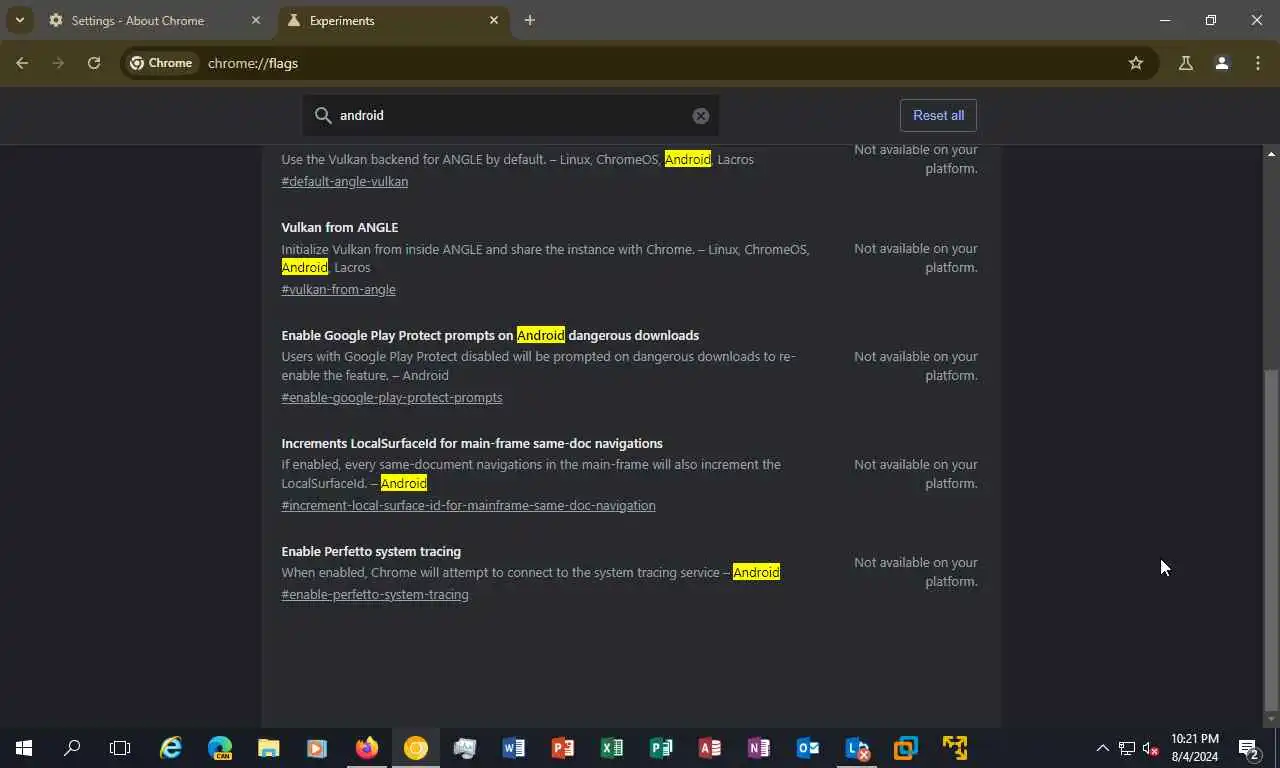Launch Firefox from the taskbar
This screenshot has height=768, width=1280.
coord(367,748)
